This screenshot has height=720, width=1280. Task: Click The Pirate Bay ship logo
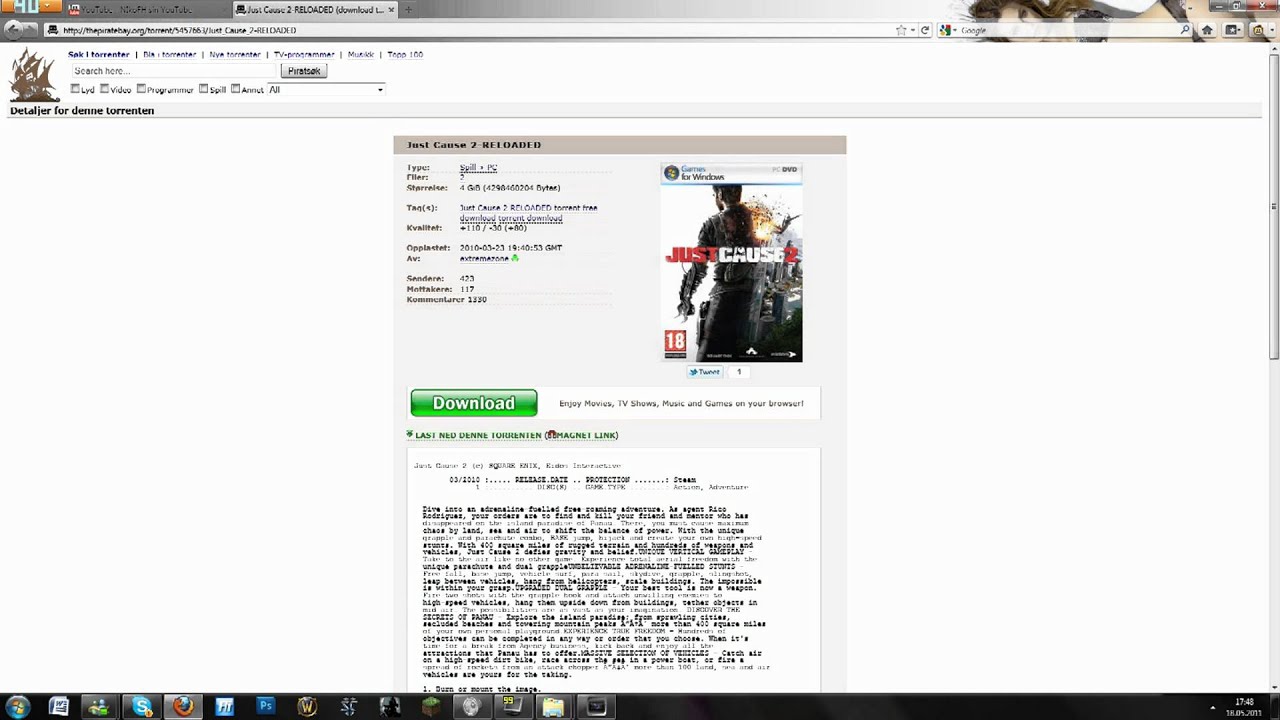34,74
